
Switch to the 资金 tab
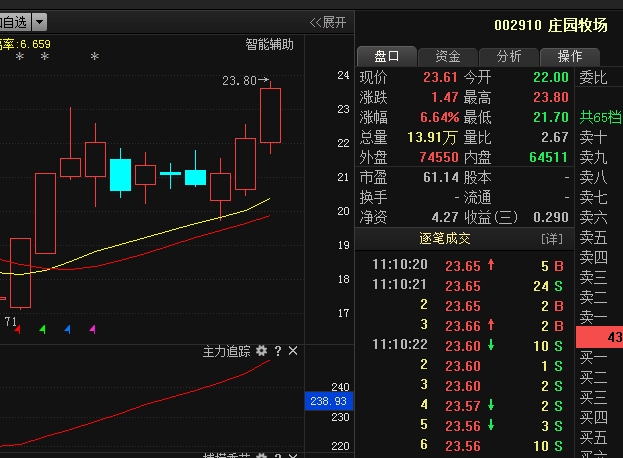(x=448, y=56)
